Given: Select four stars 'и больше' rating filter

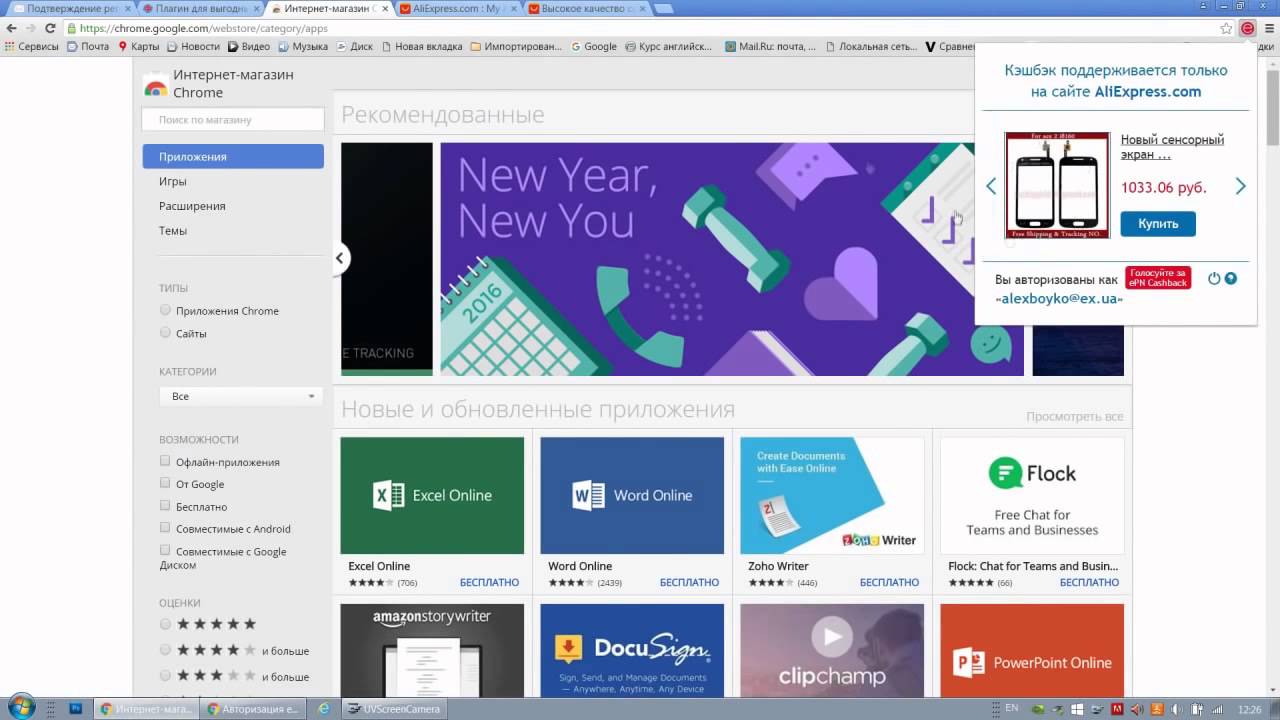Looking at the screenshot, I should (x=166, y=650).
